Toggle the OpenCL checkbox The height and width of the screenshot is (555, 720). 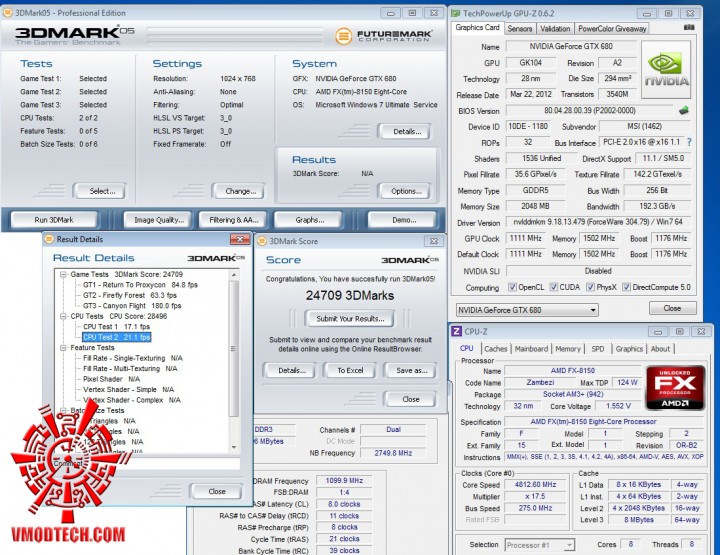click(512, 287)
